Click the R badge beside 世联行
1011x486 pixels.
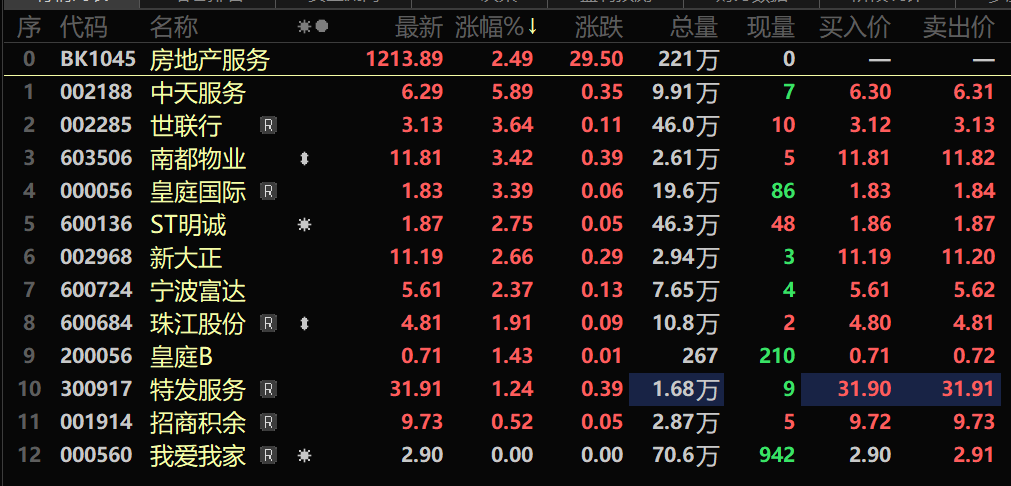tap(268, 125)
